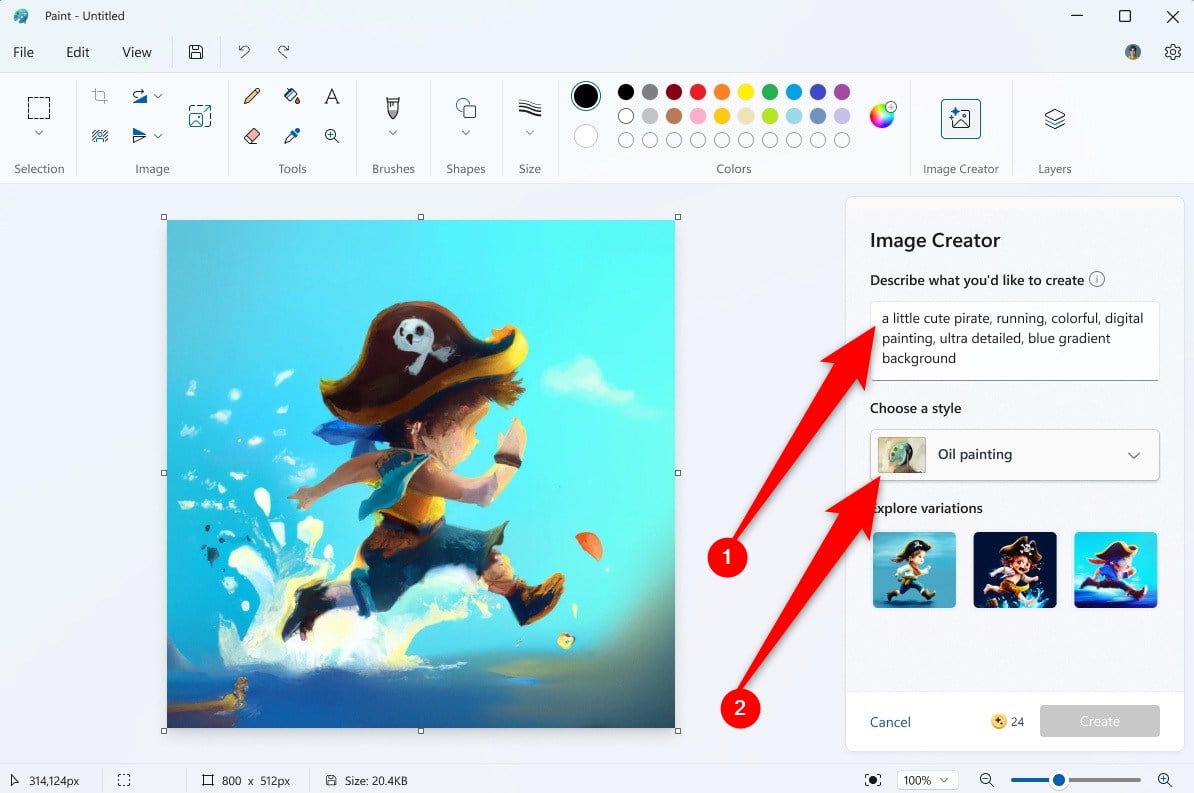
Task: Click the prompt description text field
Action: pos(1014,341)
